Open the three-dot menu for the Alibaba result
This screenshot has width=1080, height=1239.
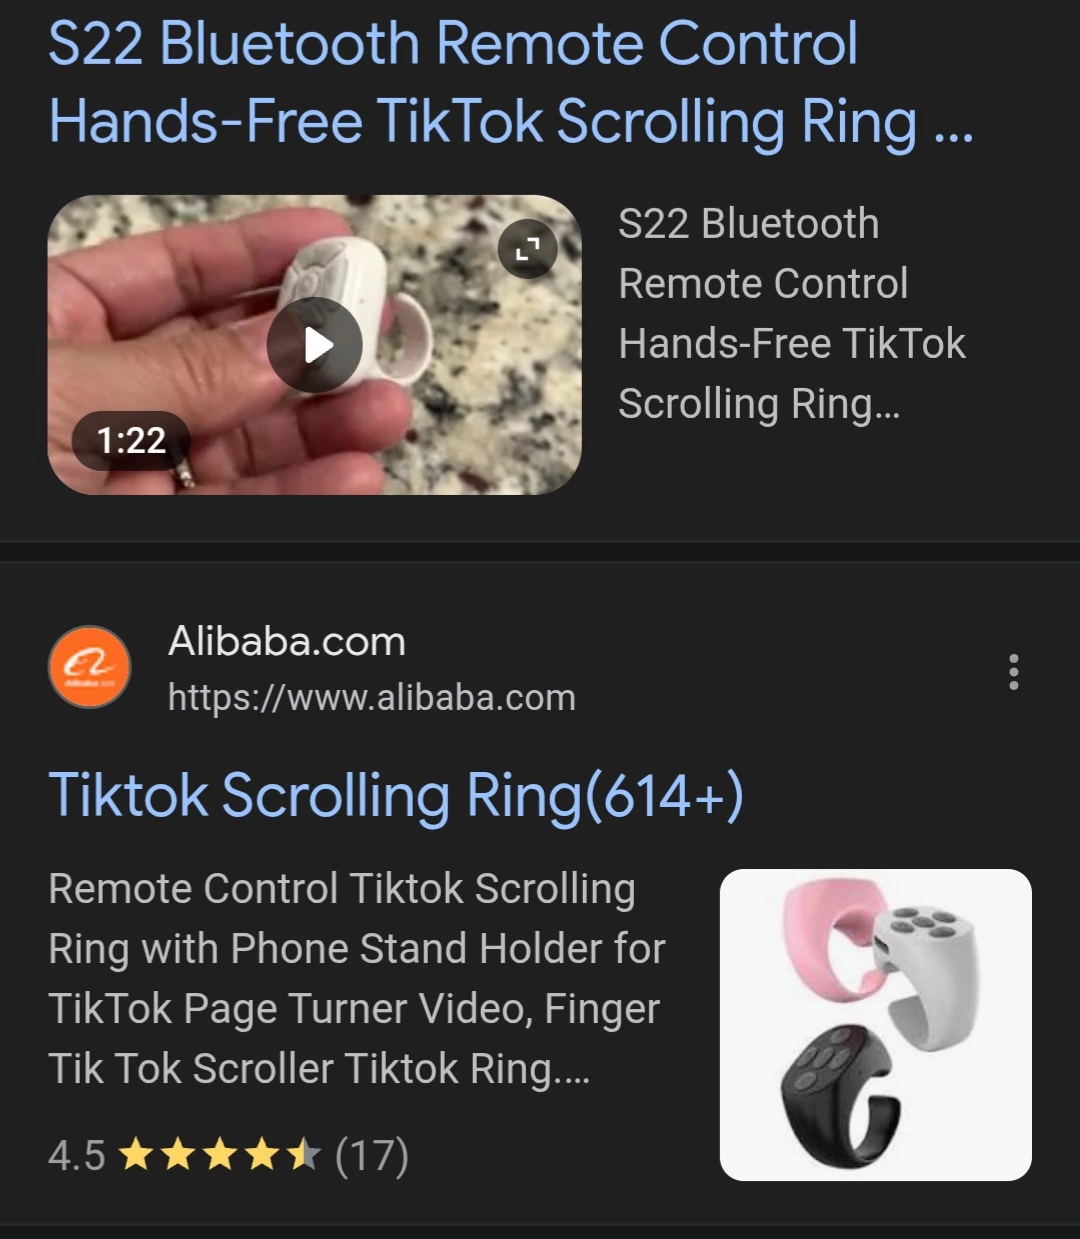tap(1014, 672)
